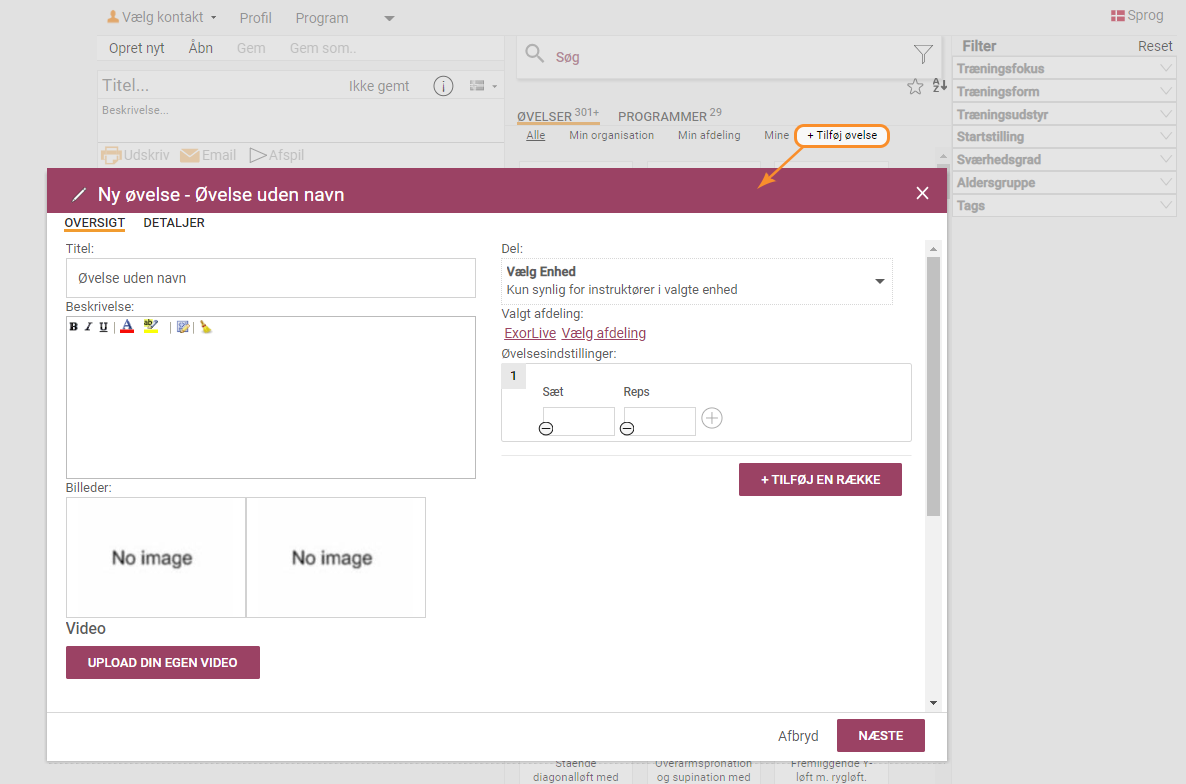The height and width of the screenshot is (784, 1186).
Task: Open the red font color picker
Action: click(x=127, y=327)
